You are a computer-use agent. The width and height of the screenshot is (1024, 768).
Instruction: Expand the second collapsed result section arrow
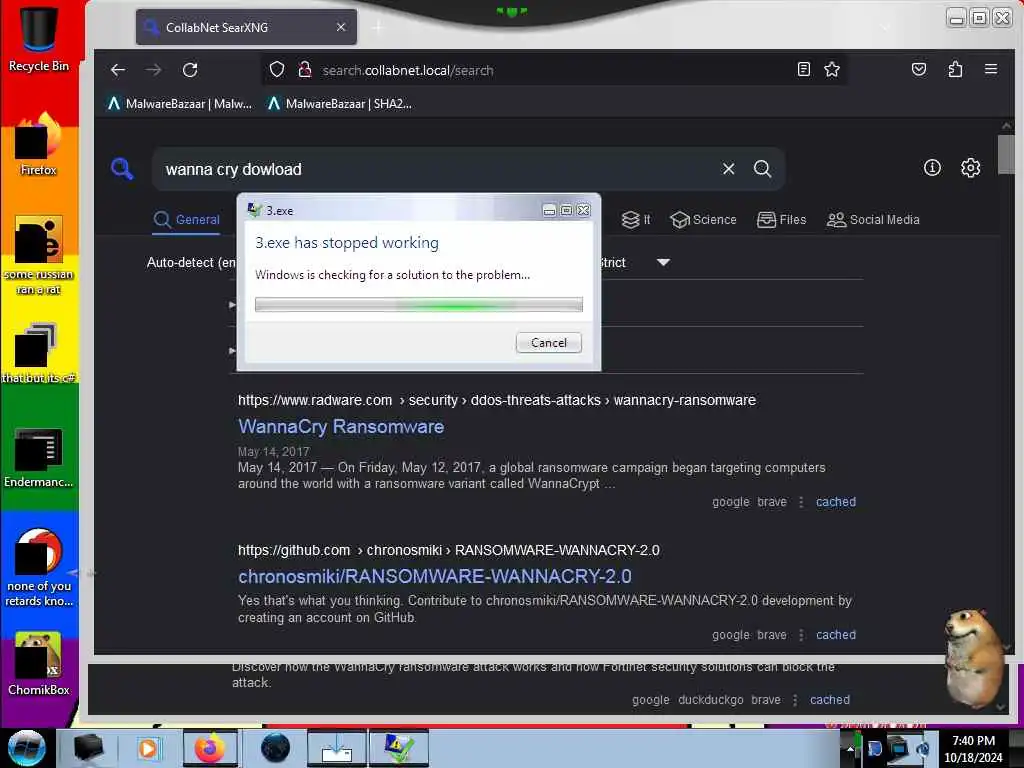pyautogui.click(x=232, y=351)
